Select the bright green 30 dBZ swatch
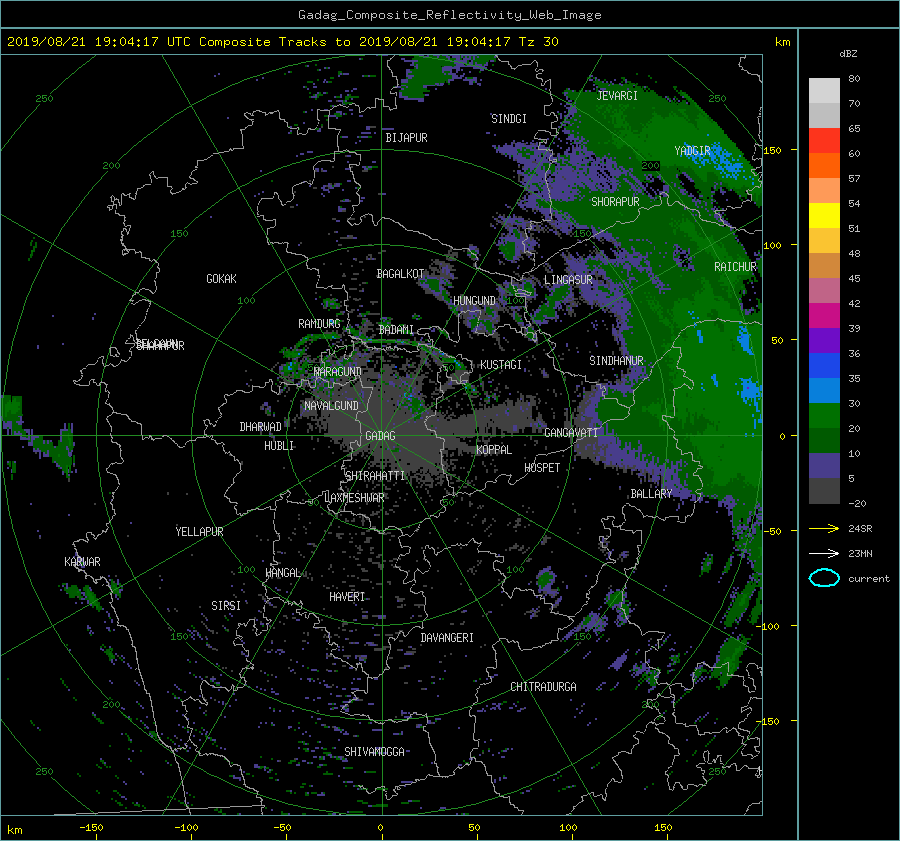 824,415
